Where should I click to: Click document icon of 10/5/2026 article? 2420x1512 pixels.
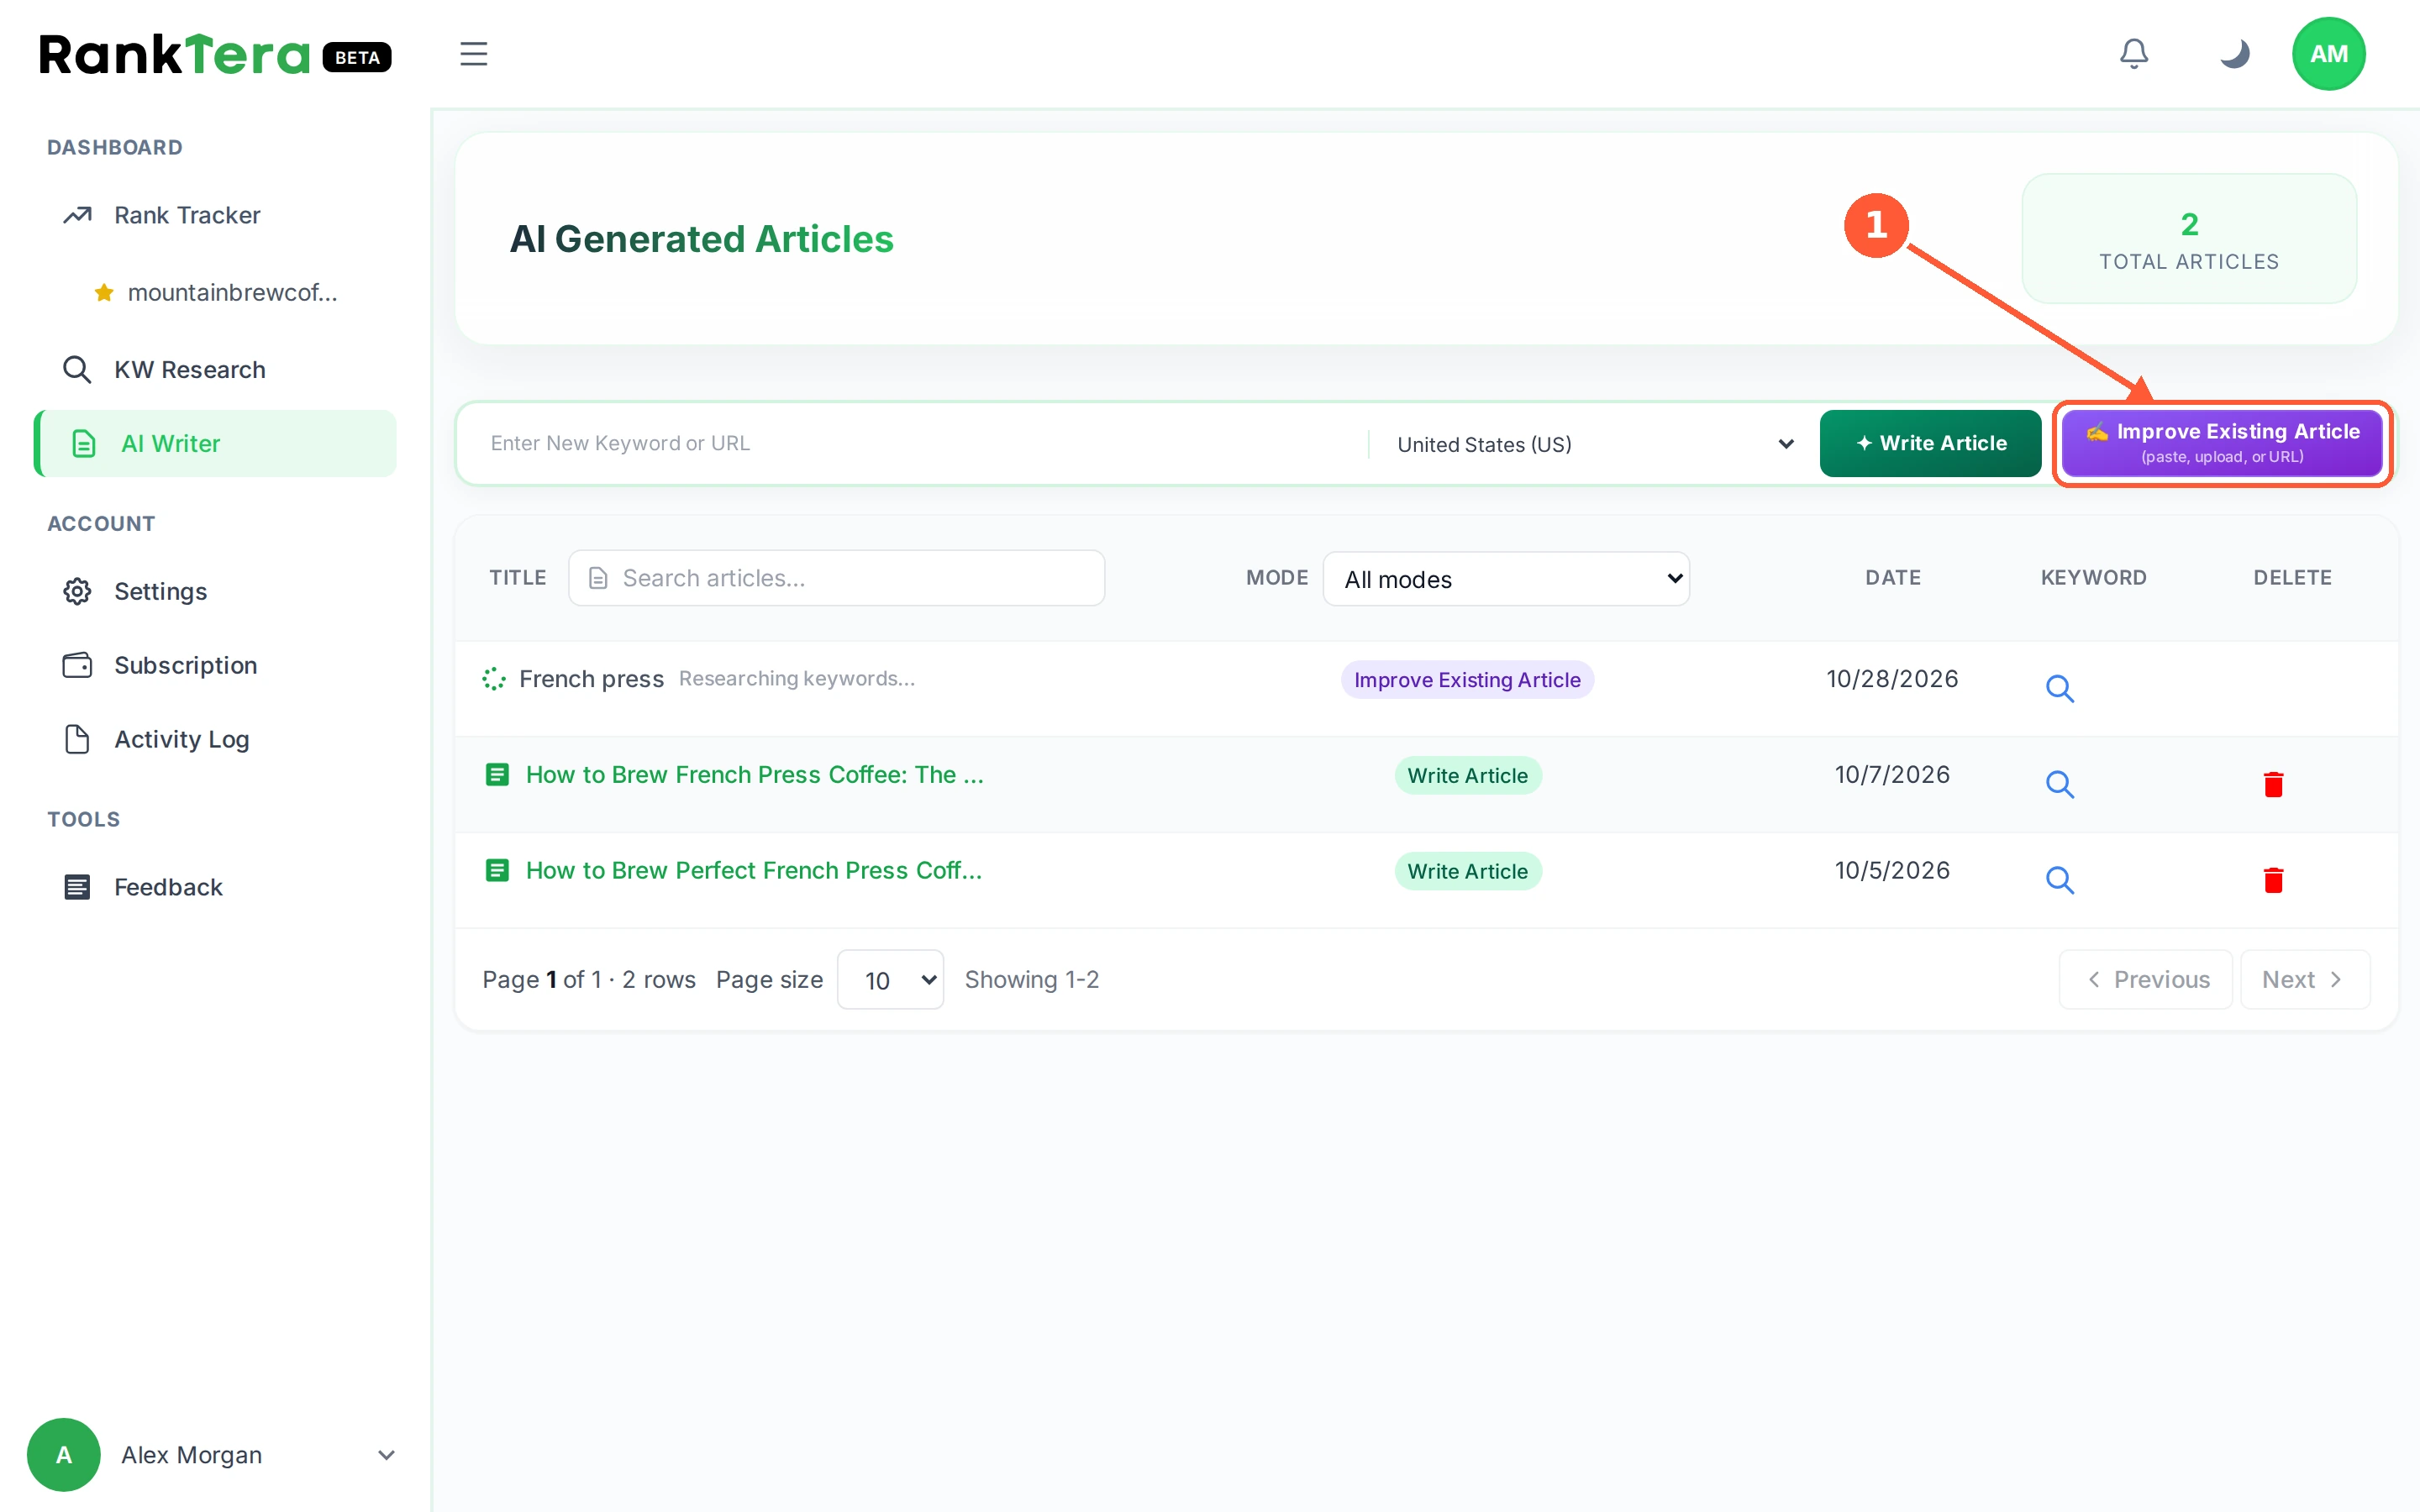coord(497,871)
